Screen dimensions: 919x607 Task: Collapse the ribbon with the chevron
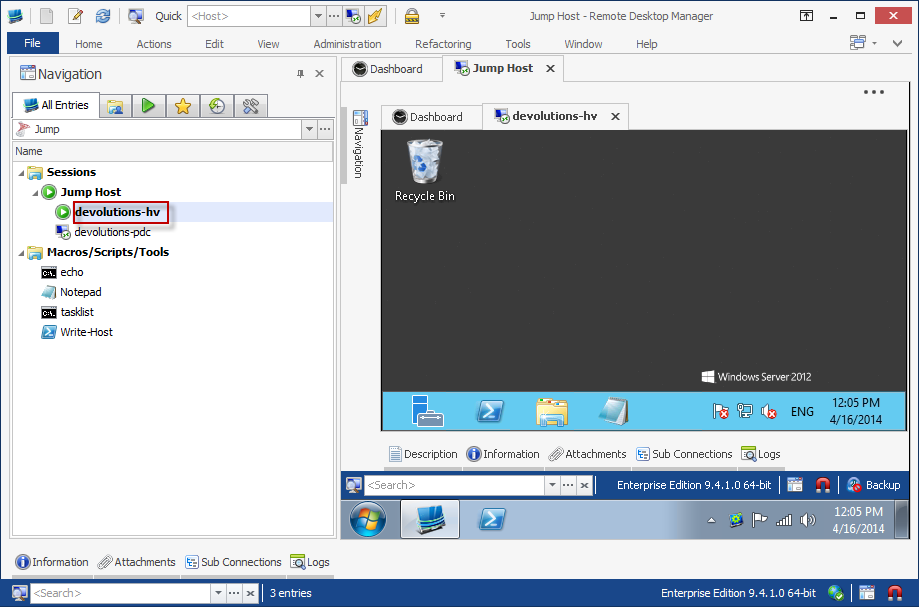pyautogui.click(x=897, y=43)
